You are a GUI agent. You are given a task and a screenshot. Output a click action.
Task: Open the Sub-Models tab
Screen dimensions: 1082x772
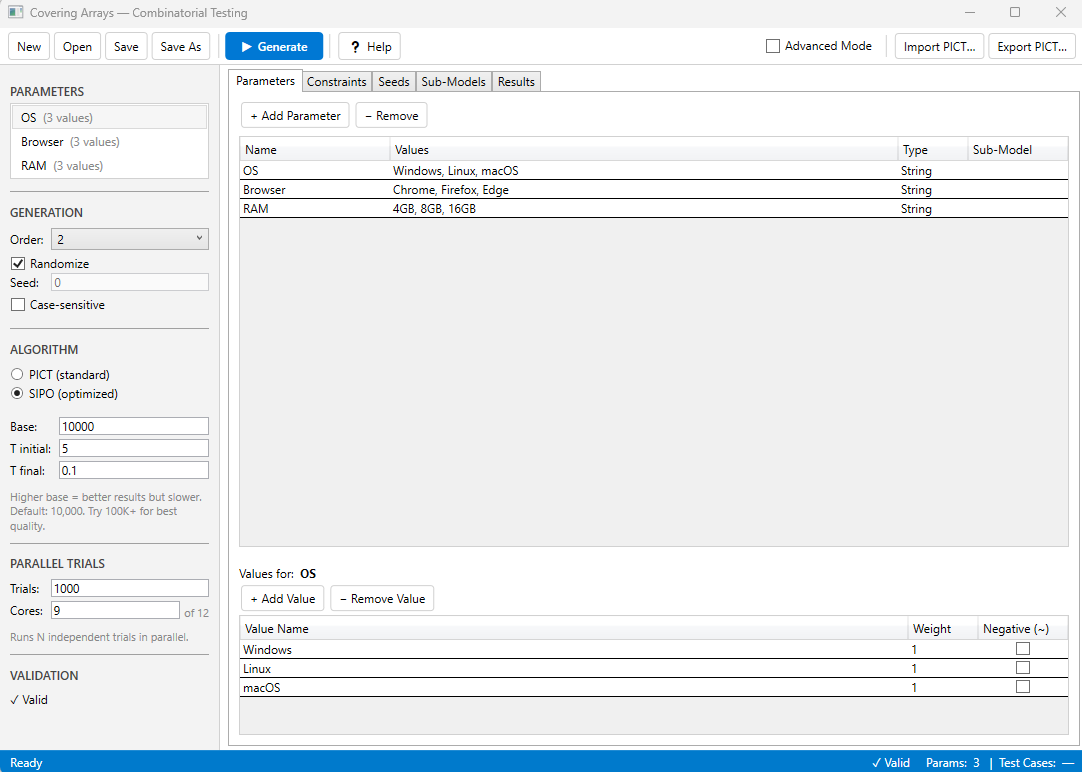click(453, 82)
